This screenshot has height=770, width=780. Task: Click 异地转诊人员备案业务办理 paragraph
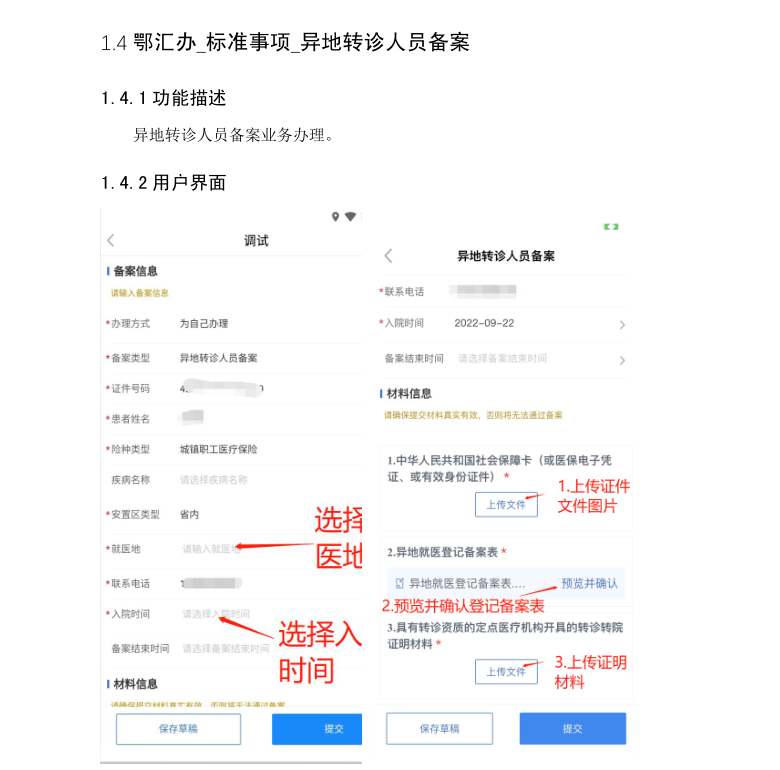point(234,135)
